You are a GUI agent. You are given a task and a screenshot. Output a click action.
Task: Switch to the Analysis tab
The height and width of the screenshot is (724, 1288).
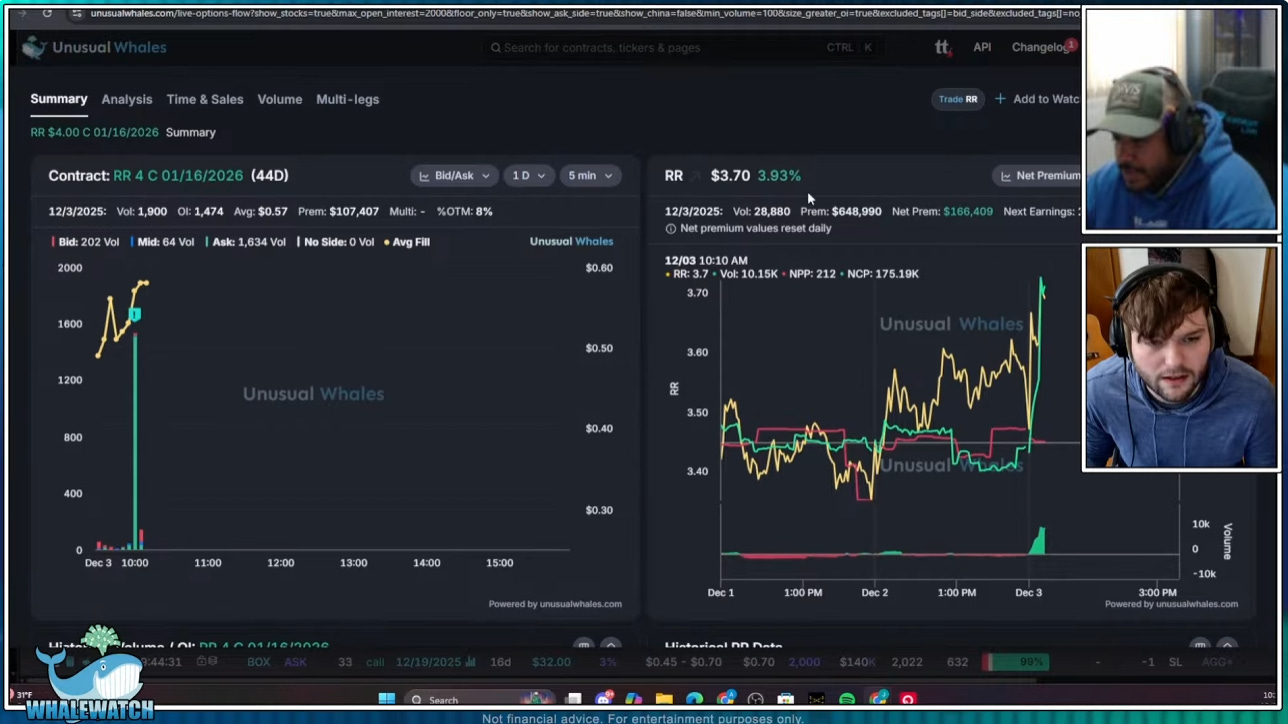coord(126,99)
